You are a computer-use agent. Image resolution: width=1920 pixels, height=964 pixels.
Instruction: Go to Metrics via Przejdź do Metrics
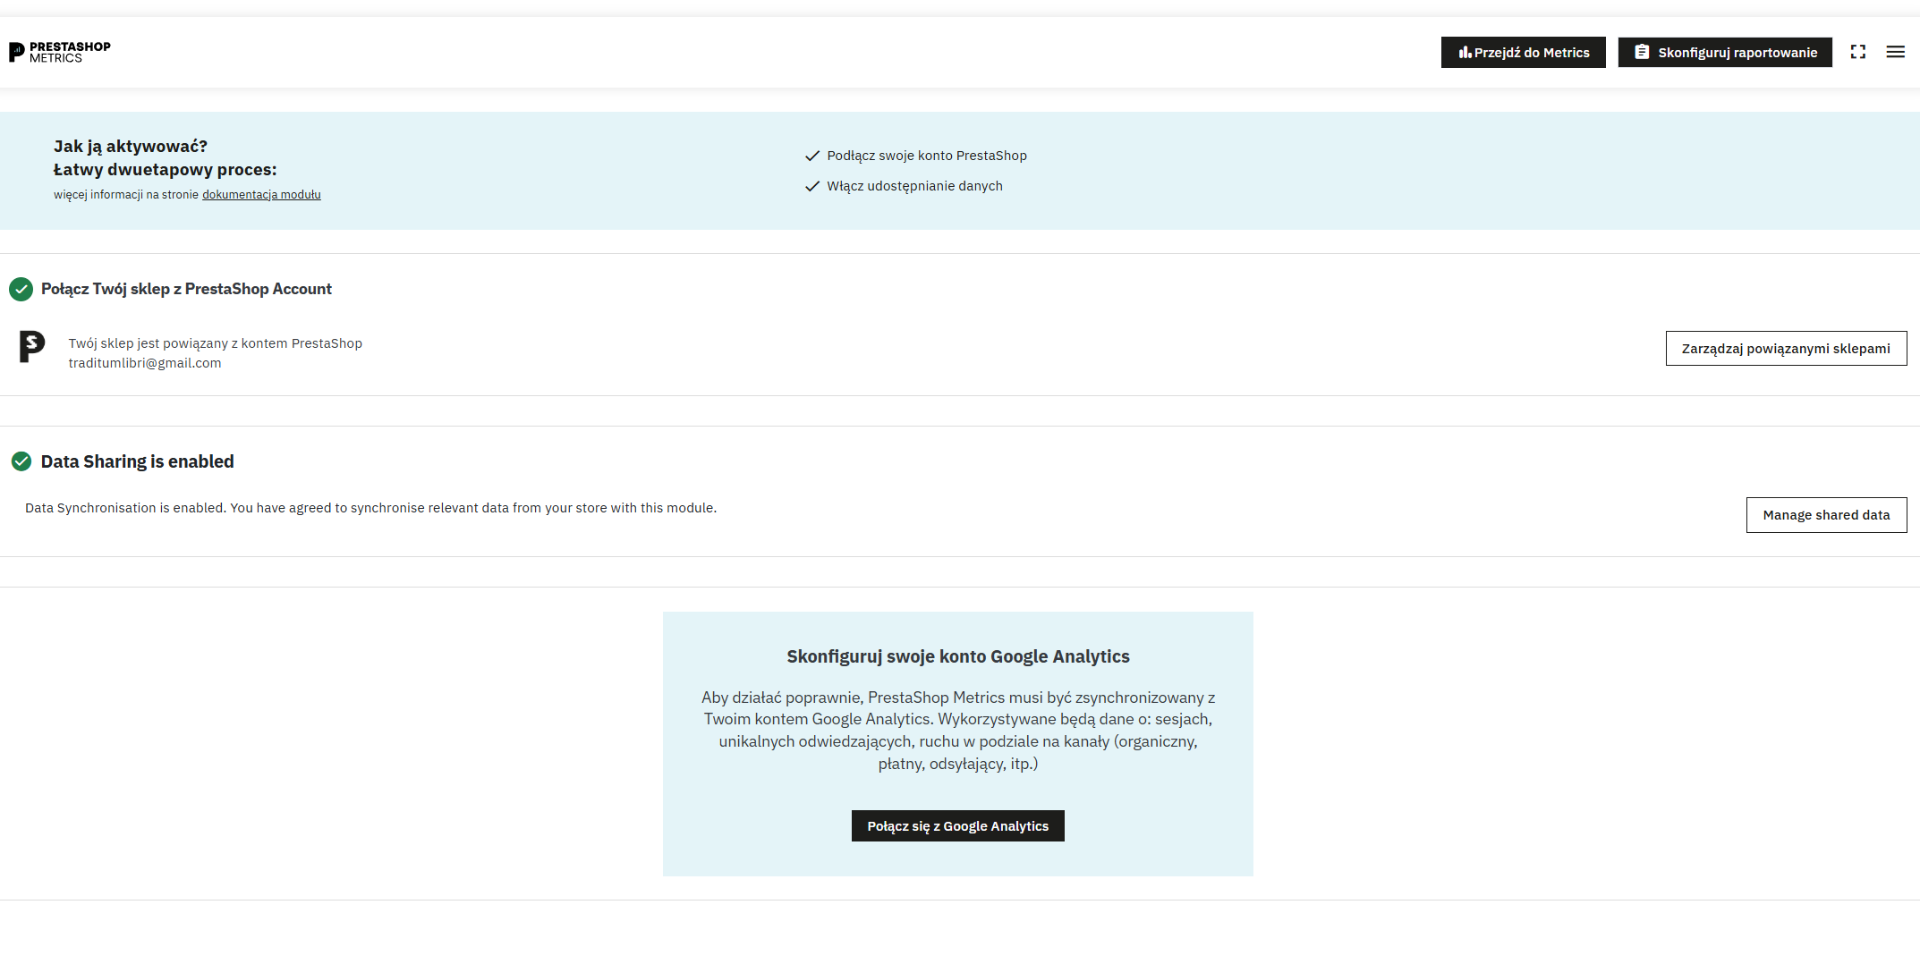[x=1523, y=52]
